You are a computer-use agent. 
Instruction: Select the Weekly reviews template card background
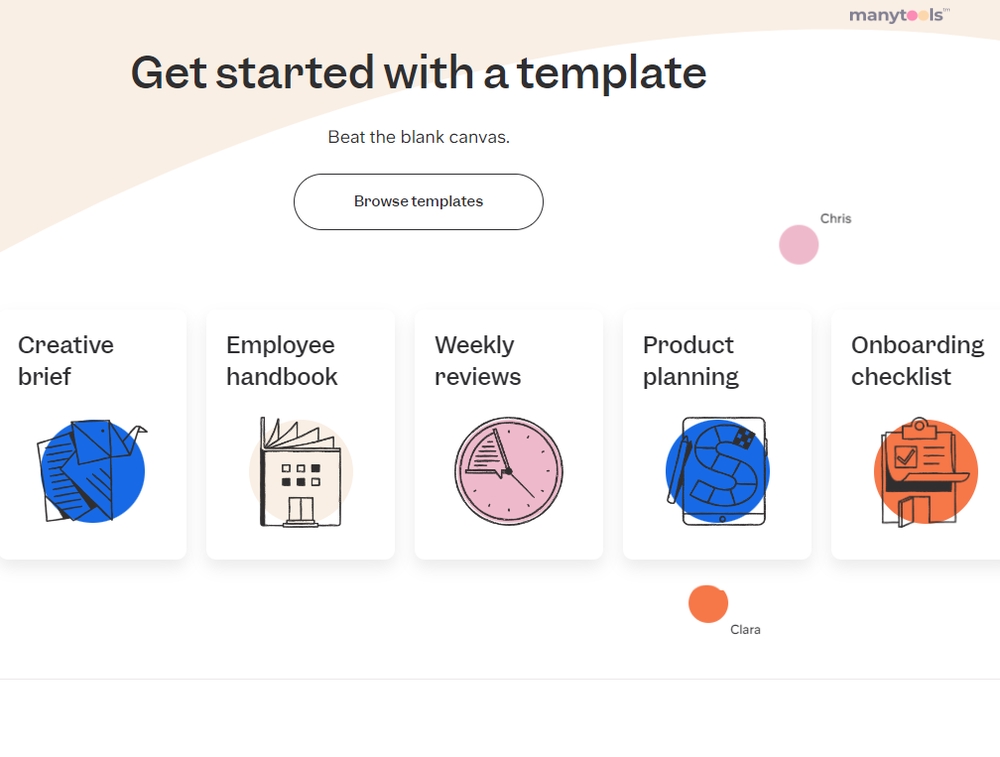(x=509, y=435)
